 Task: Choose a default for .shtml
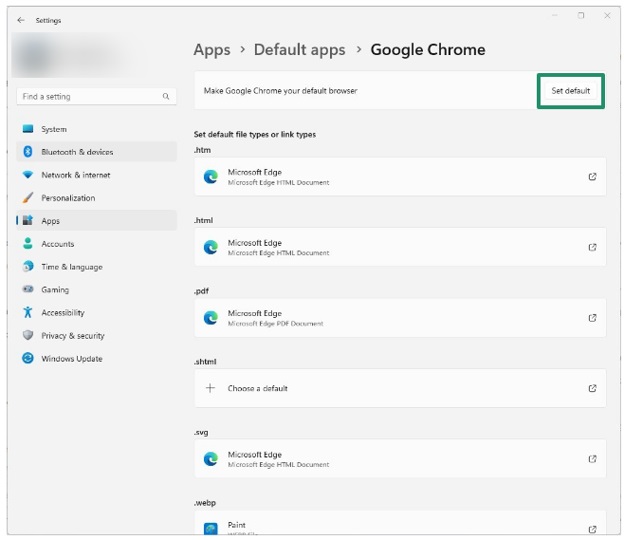point(400,388)
